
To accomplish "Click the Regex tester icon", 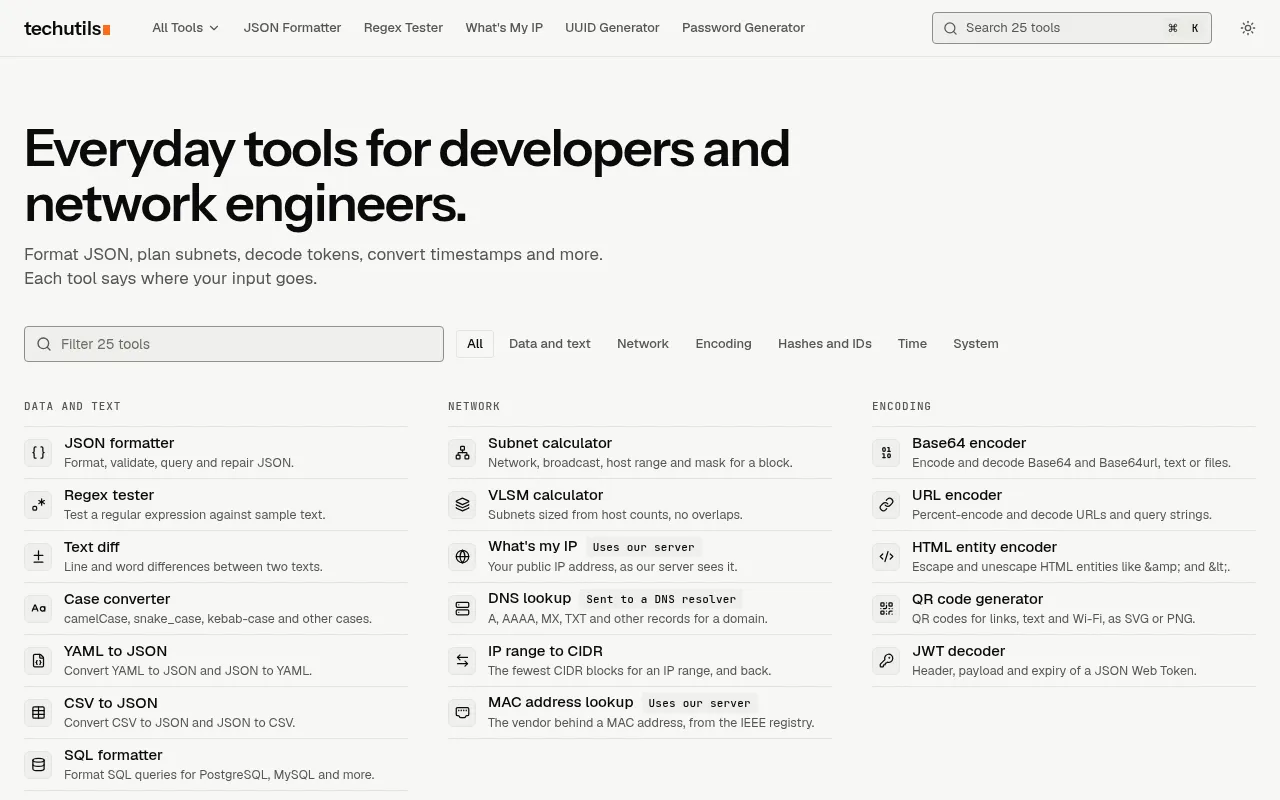I will 38,504.
